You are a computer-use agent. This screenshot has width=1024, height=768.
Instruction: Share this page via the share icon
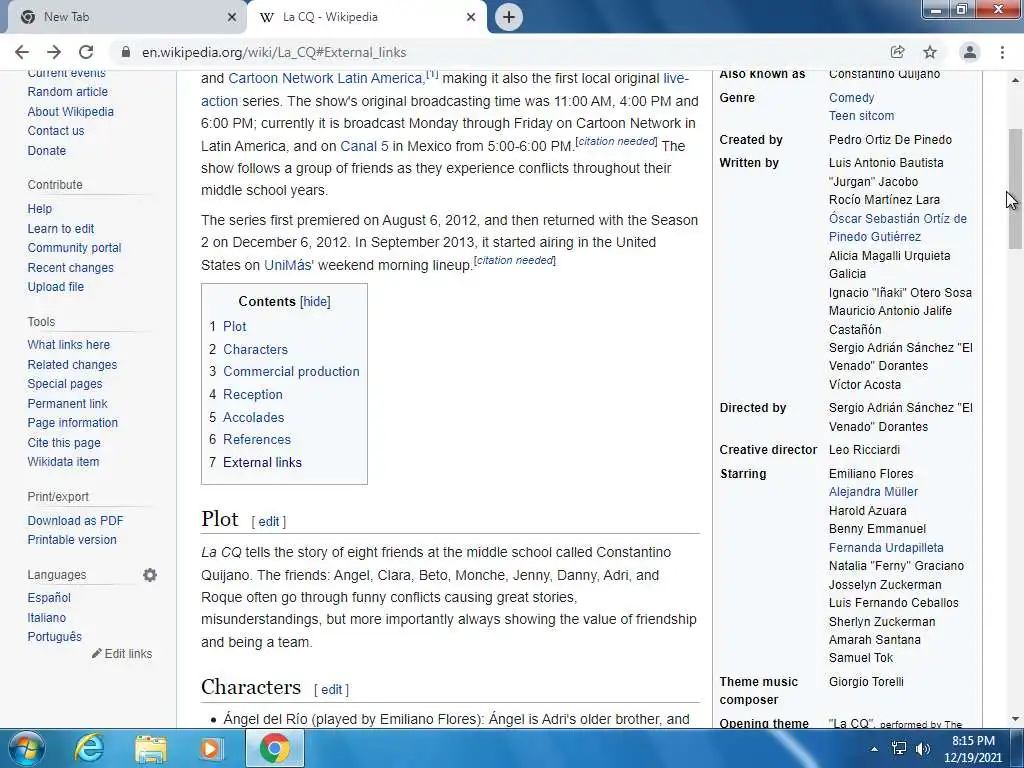[897, 52]
